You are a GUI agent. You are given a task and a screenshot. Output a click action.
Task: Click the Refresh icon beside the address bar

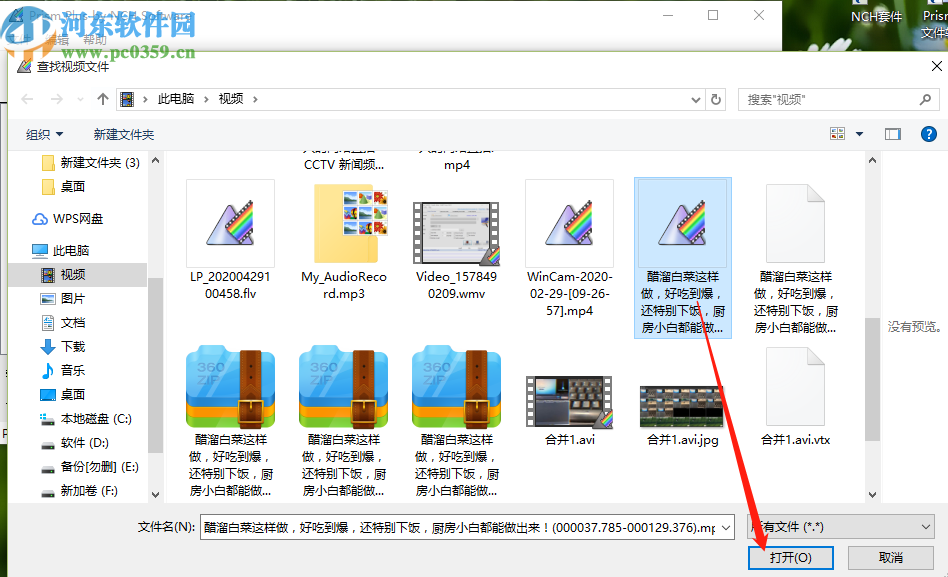pos(716,99)
